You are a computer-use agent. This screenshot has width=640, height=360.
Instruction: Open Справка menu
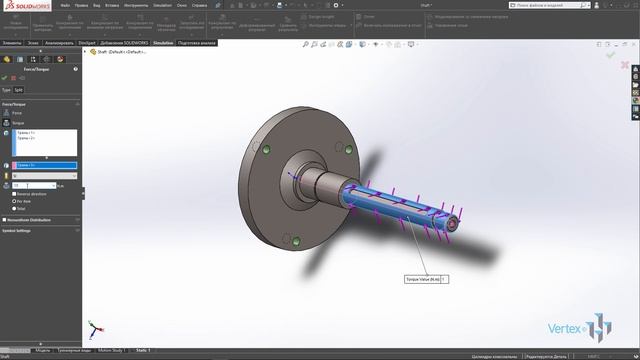(199, 5)
